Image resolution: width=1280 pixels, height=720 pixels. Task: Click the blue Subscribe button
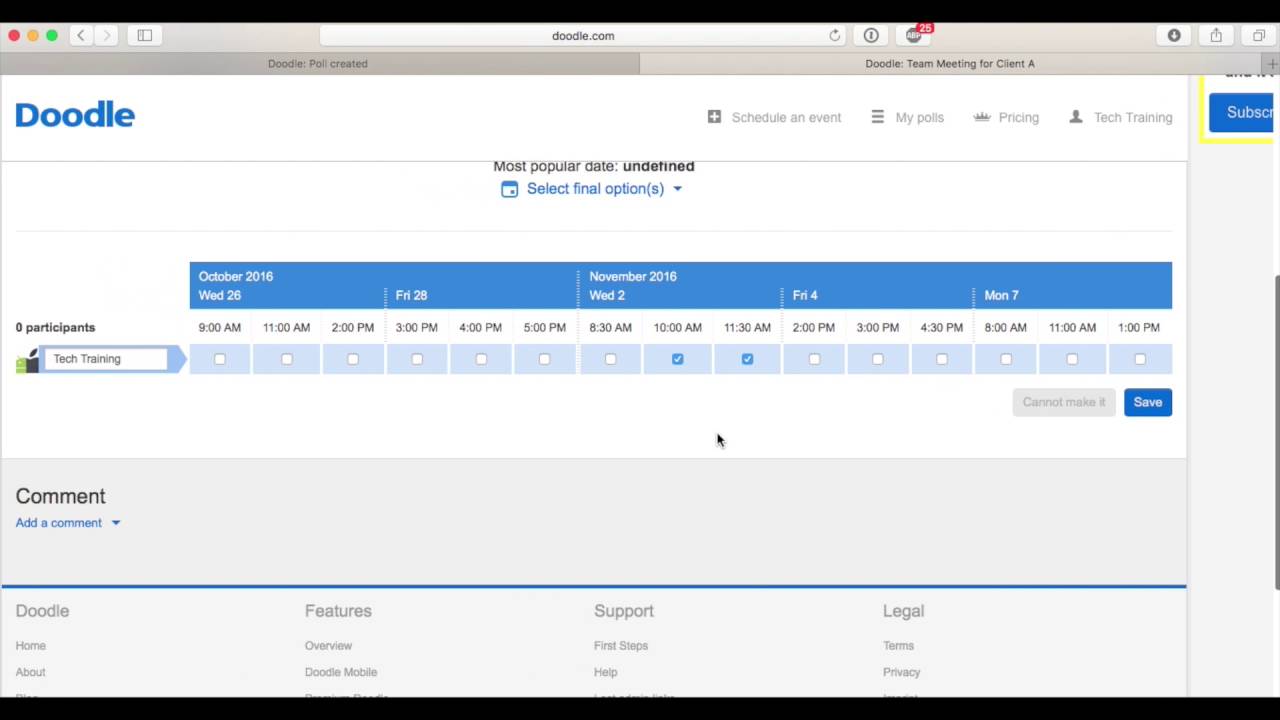[x=1242, y=112]
